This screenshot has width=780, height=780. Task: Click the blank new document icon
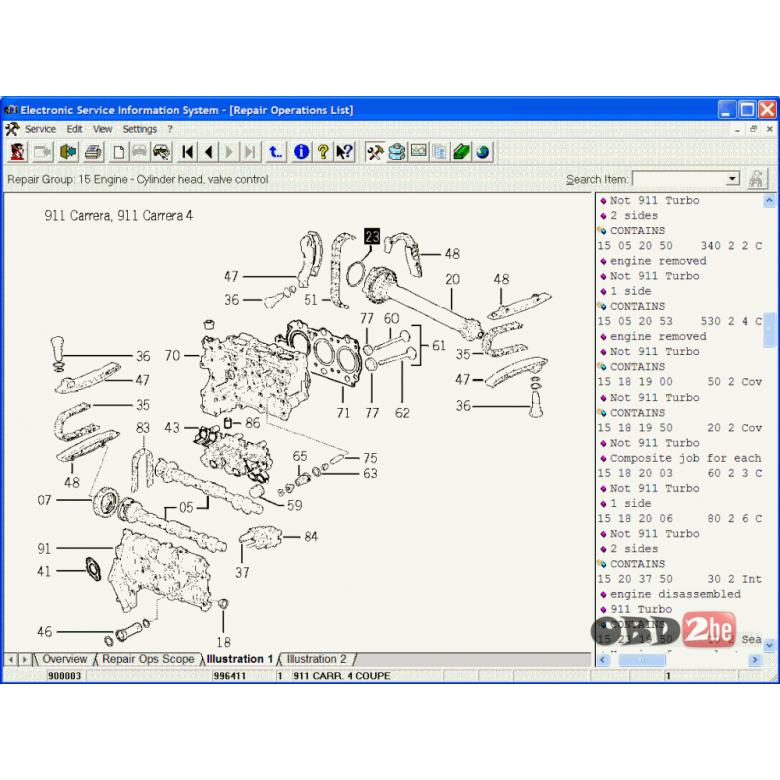(x=118, y=152)
